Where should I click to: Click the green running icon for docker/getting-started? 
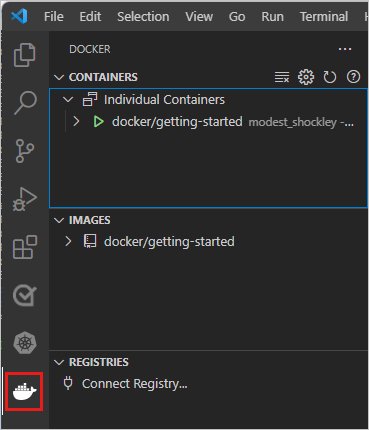click(x=98, y=122)
